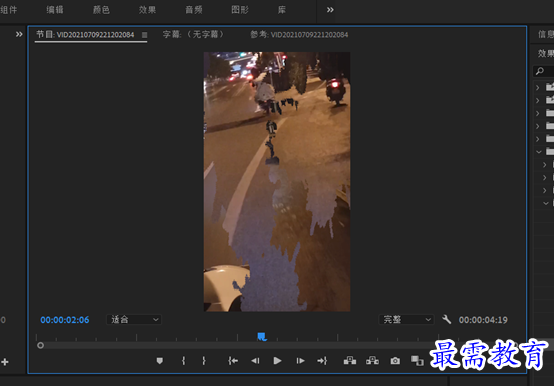Show more workspaces via double-arrow overflow
Image resolution: width=554 pixels, height=386 pixels.
(x=330, y=10)
